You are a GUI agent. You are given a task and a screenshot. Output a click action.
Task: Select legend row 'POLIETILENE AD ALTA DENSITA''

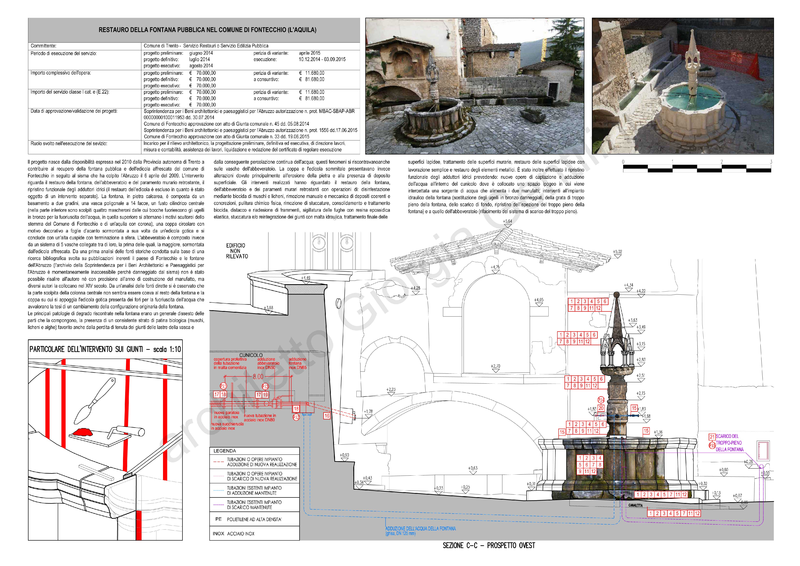[x=255, y=519]
